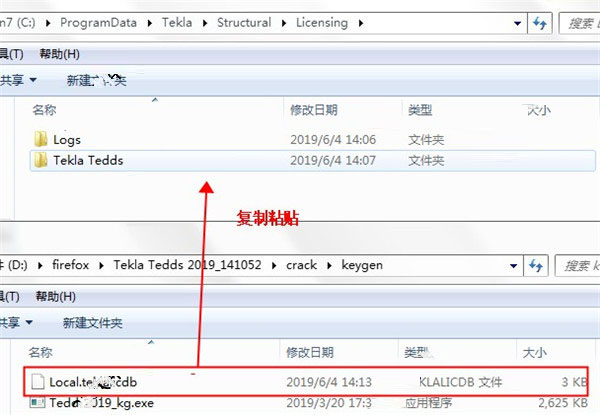Expand the 共享 dropdown in bottom window

coord(18,323)
